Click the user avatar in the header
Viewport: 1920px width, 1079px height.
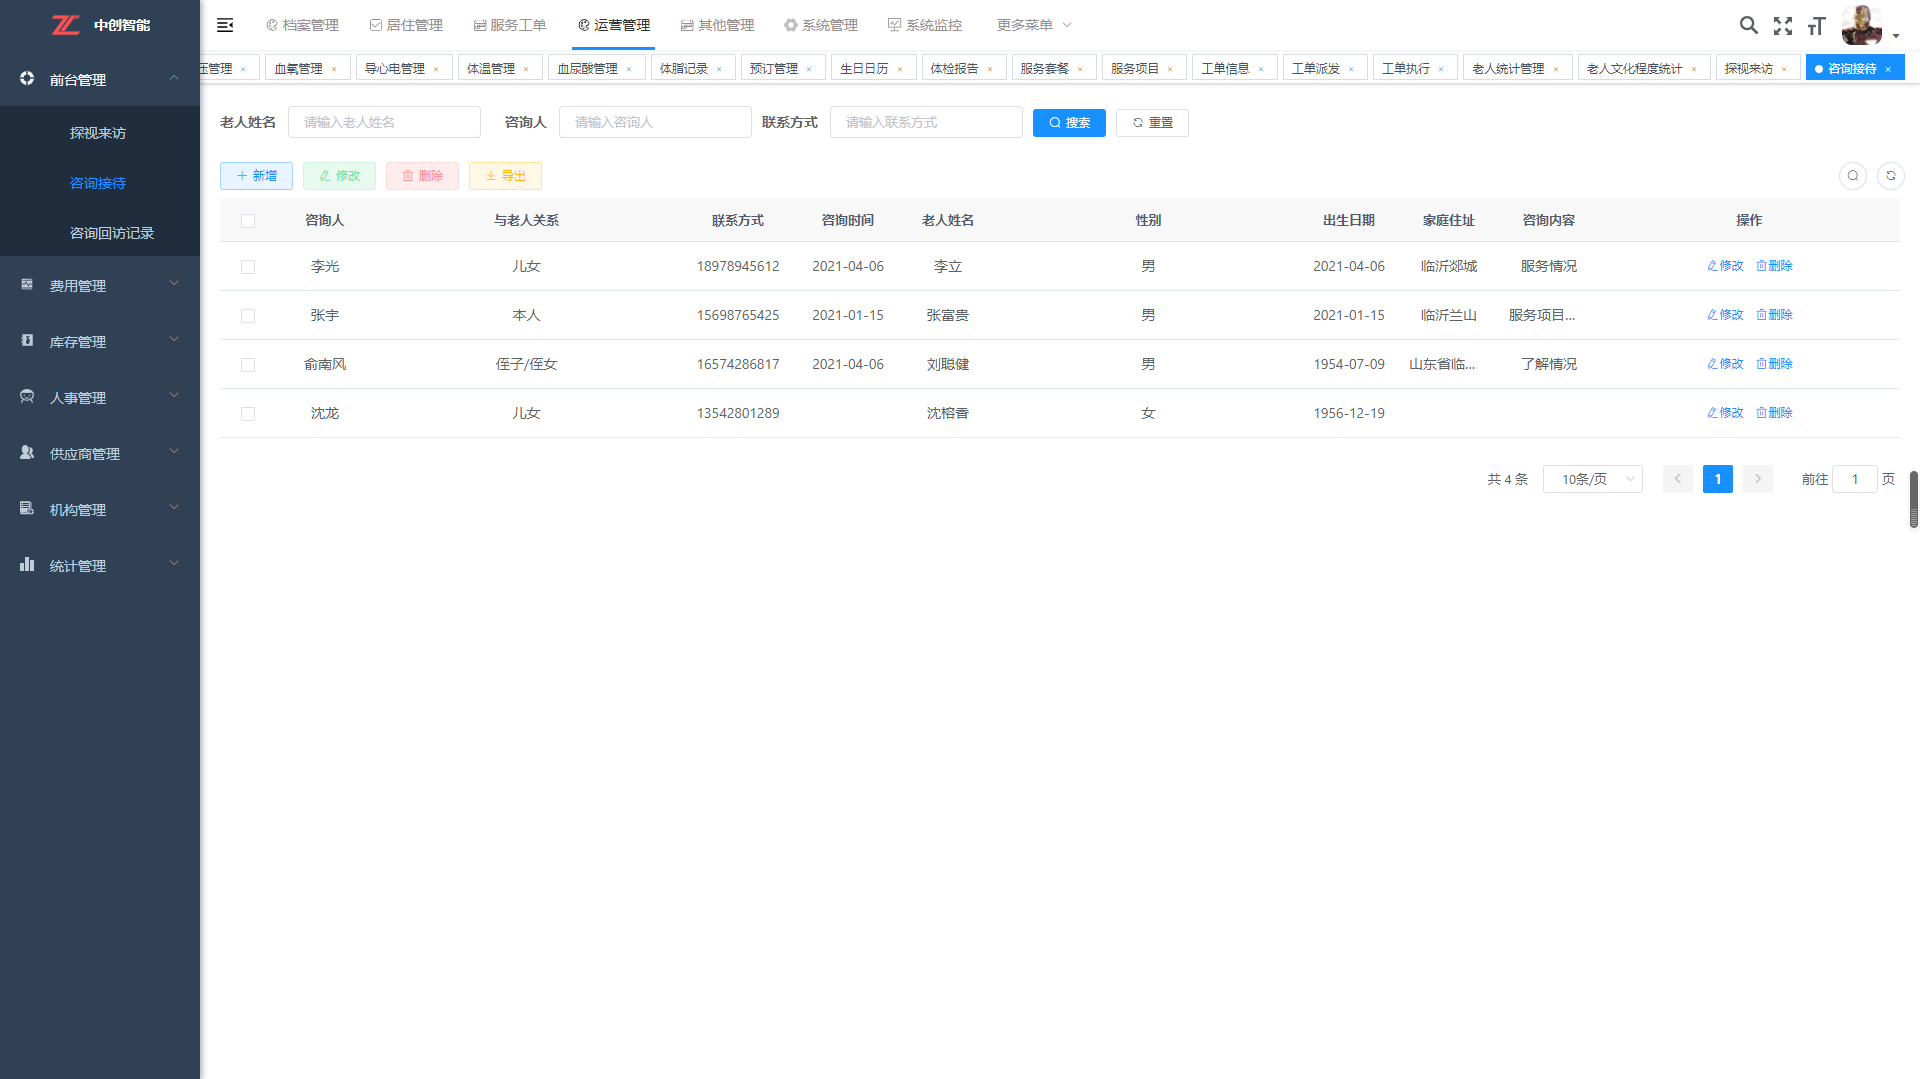[1861, 25]
